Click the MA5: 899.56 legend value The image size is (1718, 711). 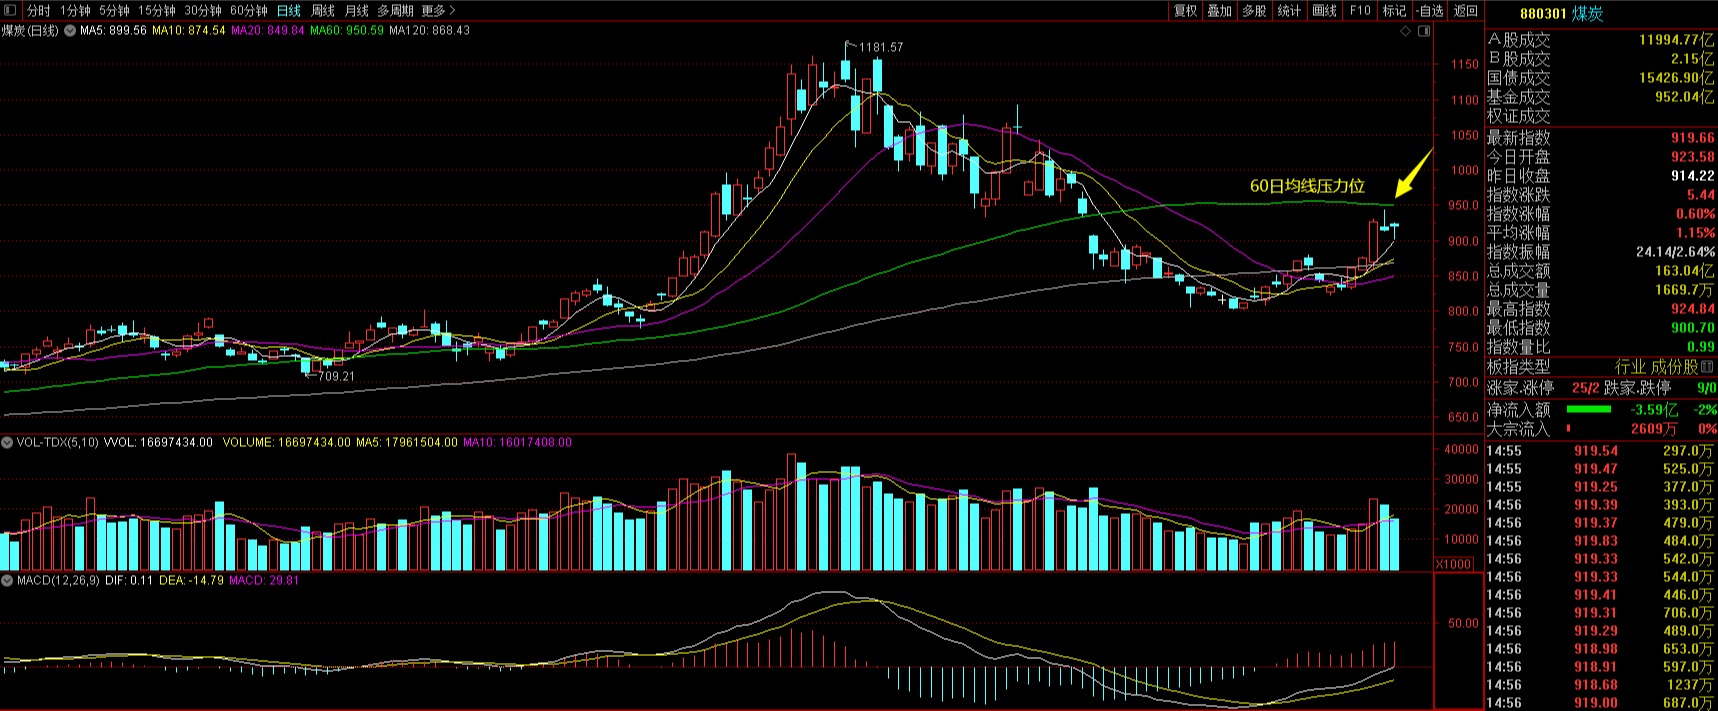(113, 31)
